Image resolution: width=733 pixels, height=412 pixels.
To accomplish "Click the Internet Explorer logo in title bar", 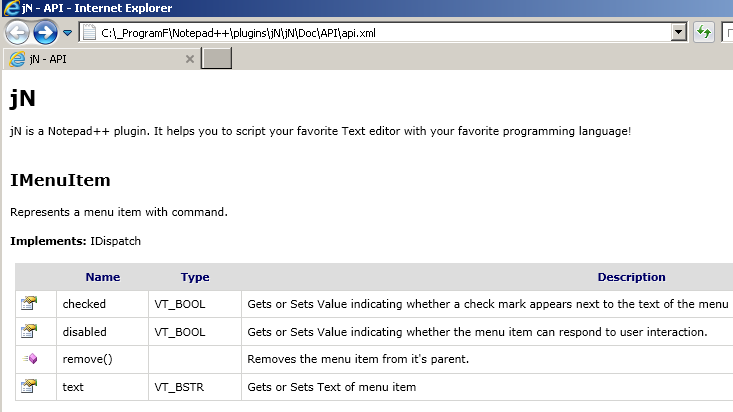I will point(11,8).
